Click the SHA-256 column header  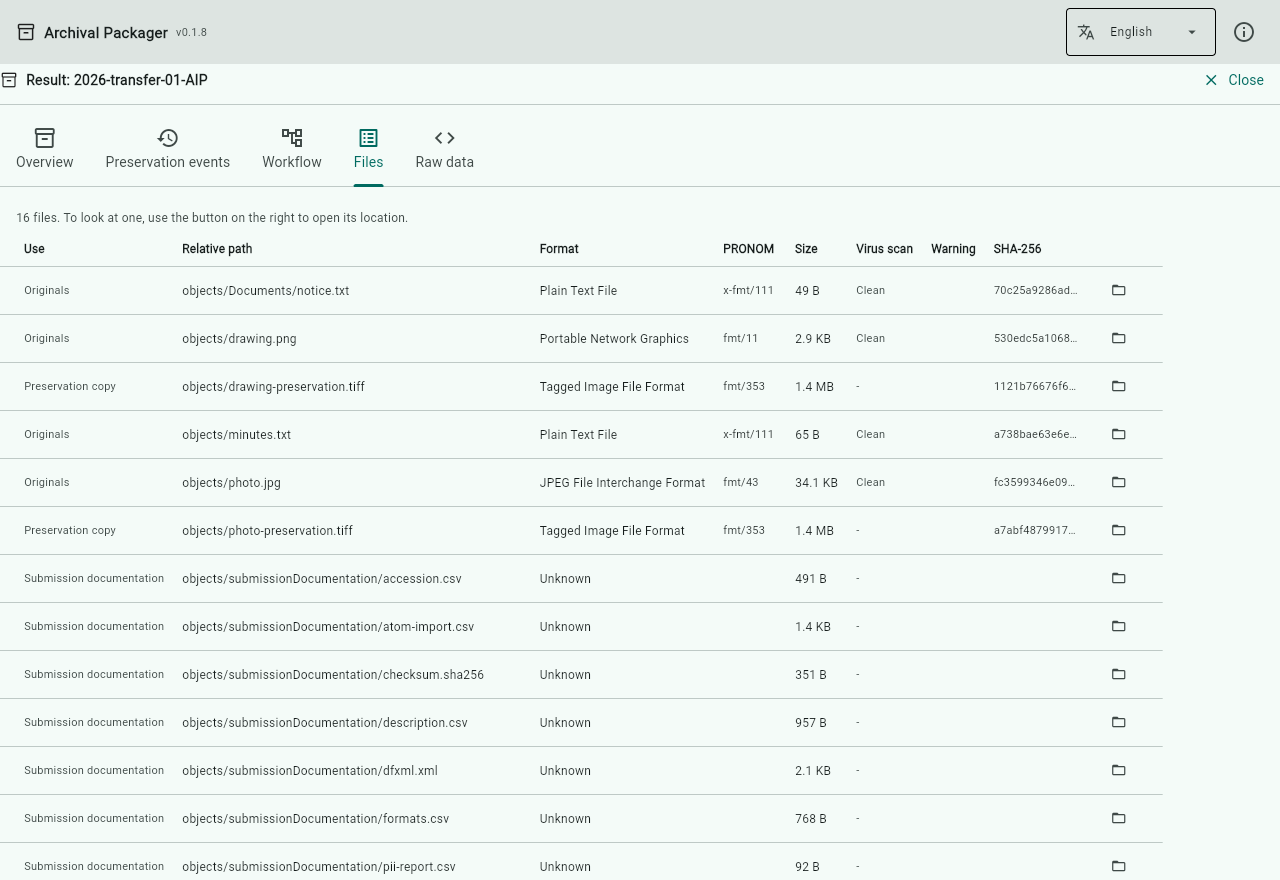click(x=1017, y=249)
